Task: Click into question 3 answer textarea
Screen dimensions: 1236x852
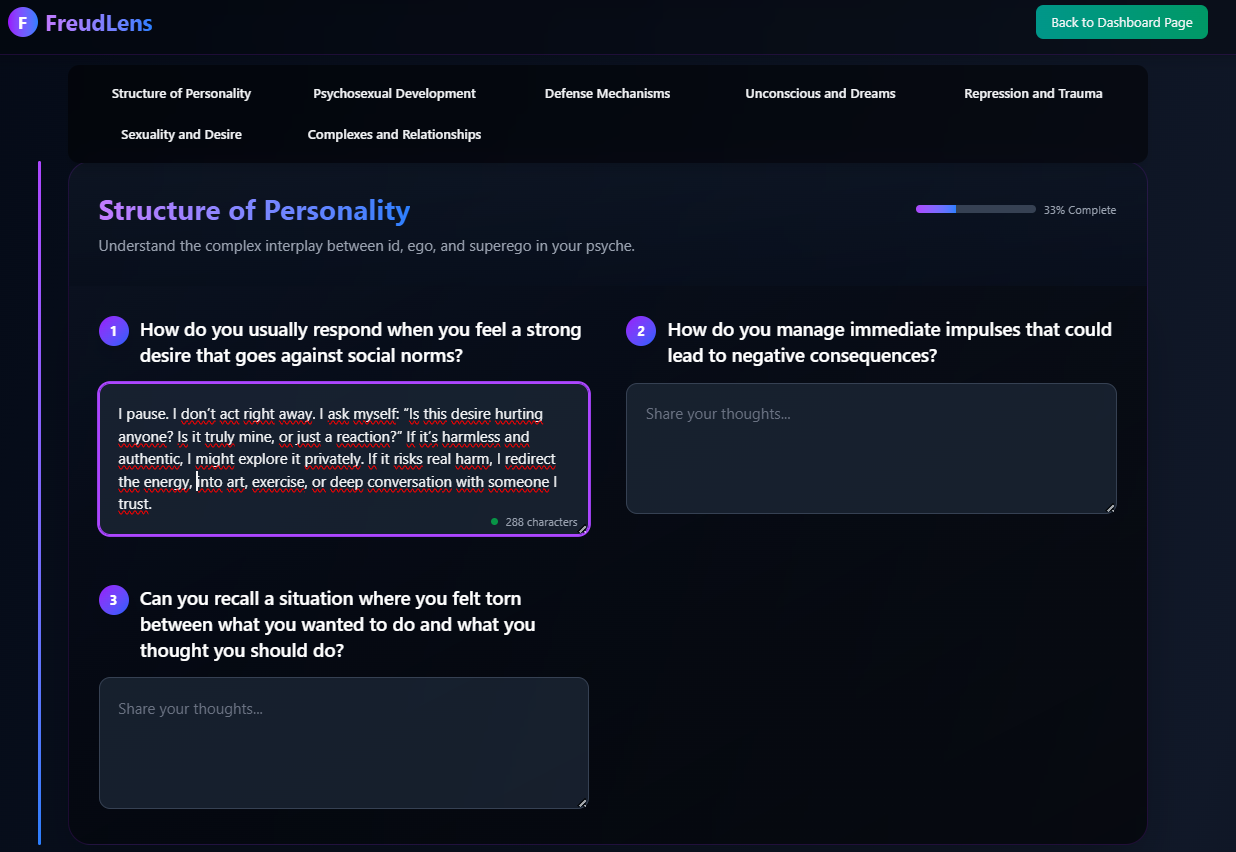Action: [343, 742]
